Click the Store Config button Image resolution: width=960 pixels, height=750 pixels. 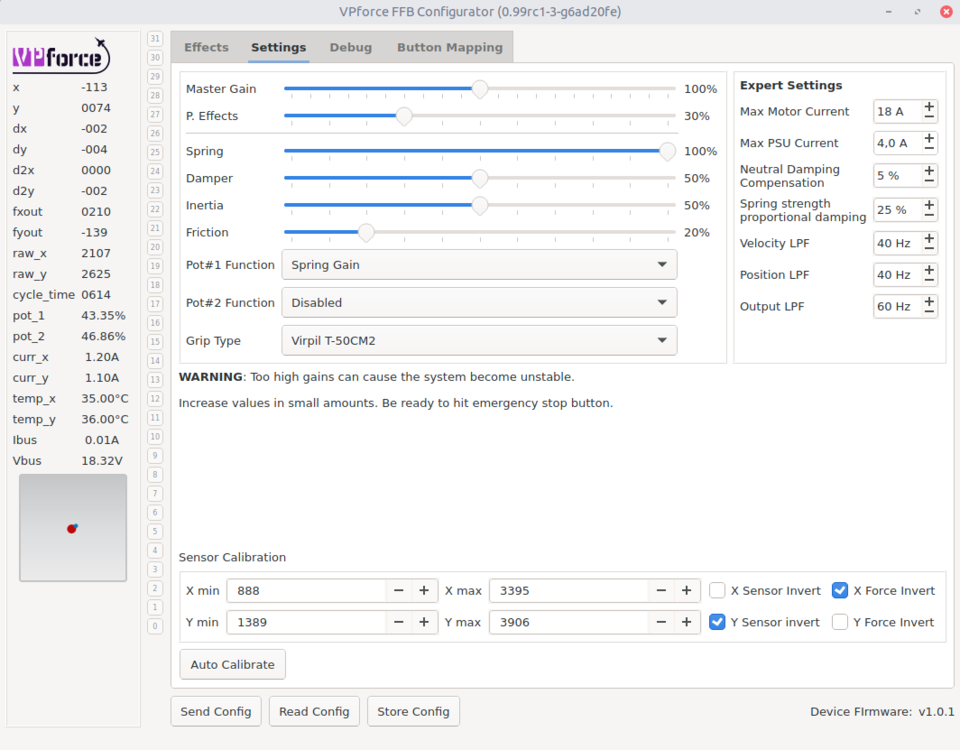(x=413, y=712)
